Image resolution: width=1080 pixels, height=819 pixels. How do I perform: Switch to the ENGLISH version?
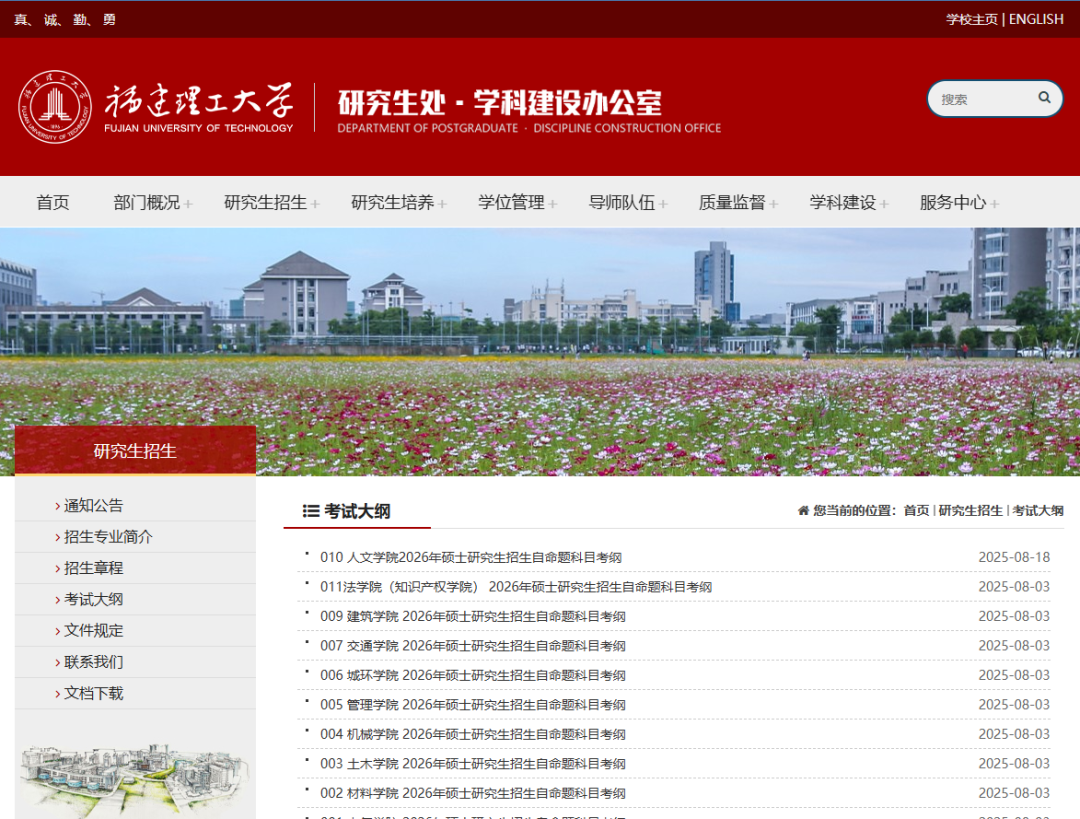tap(1036, 19)
